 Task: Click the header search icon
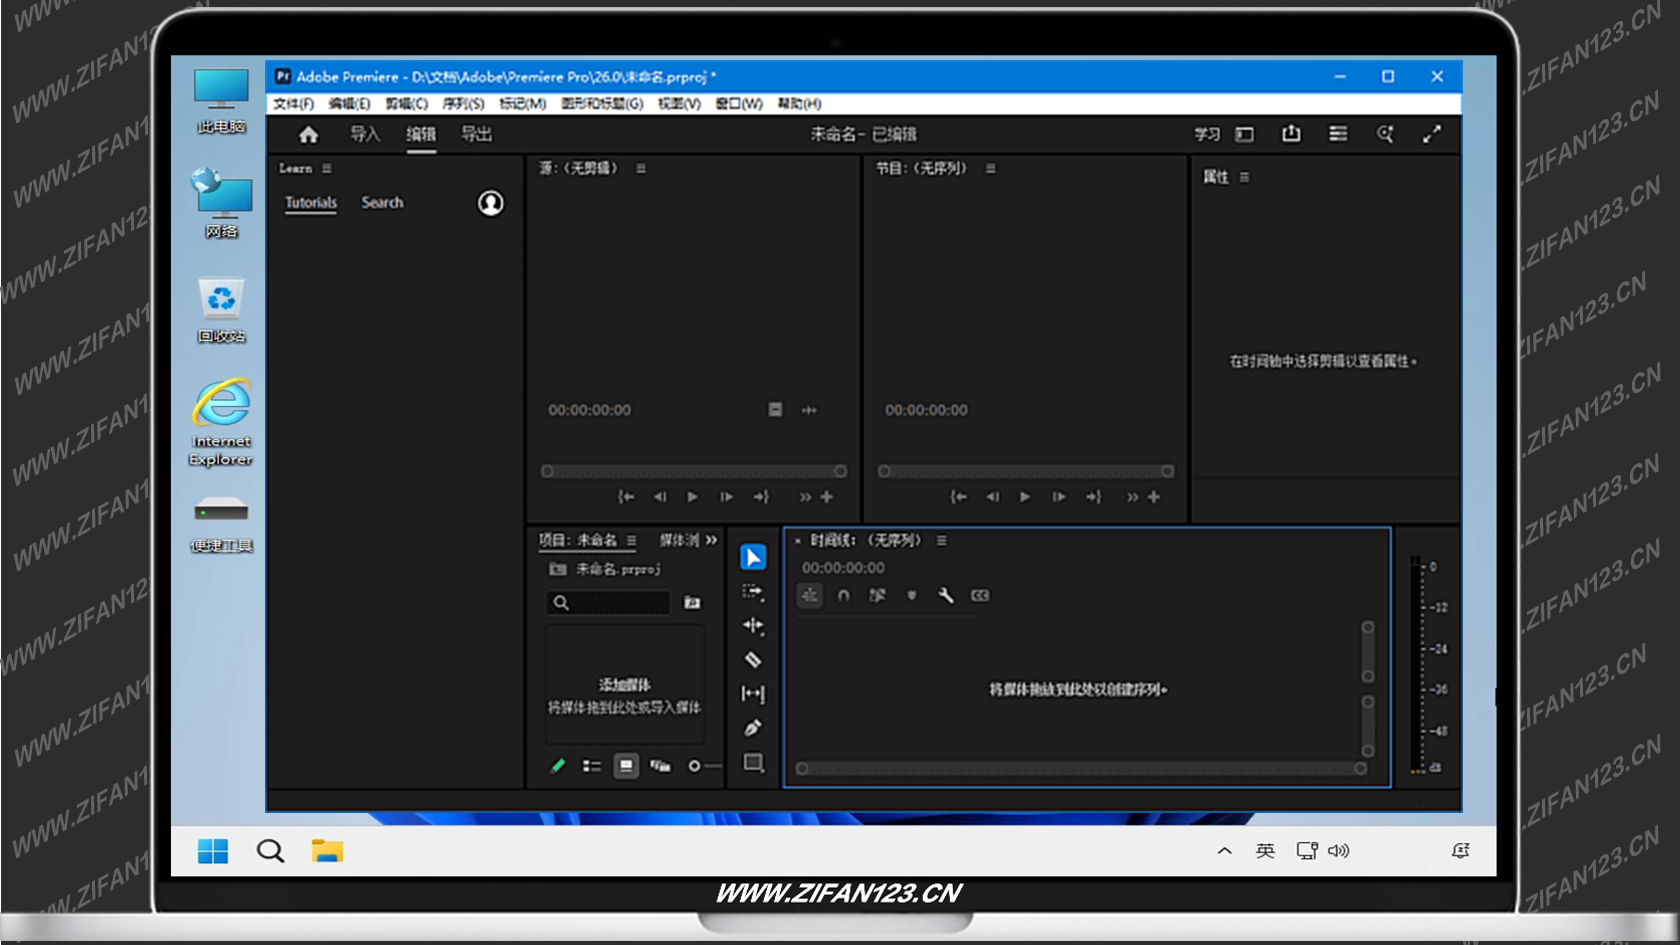[x=1385, y=134]
